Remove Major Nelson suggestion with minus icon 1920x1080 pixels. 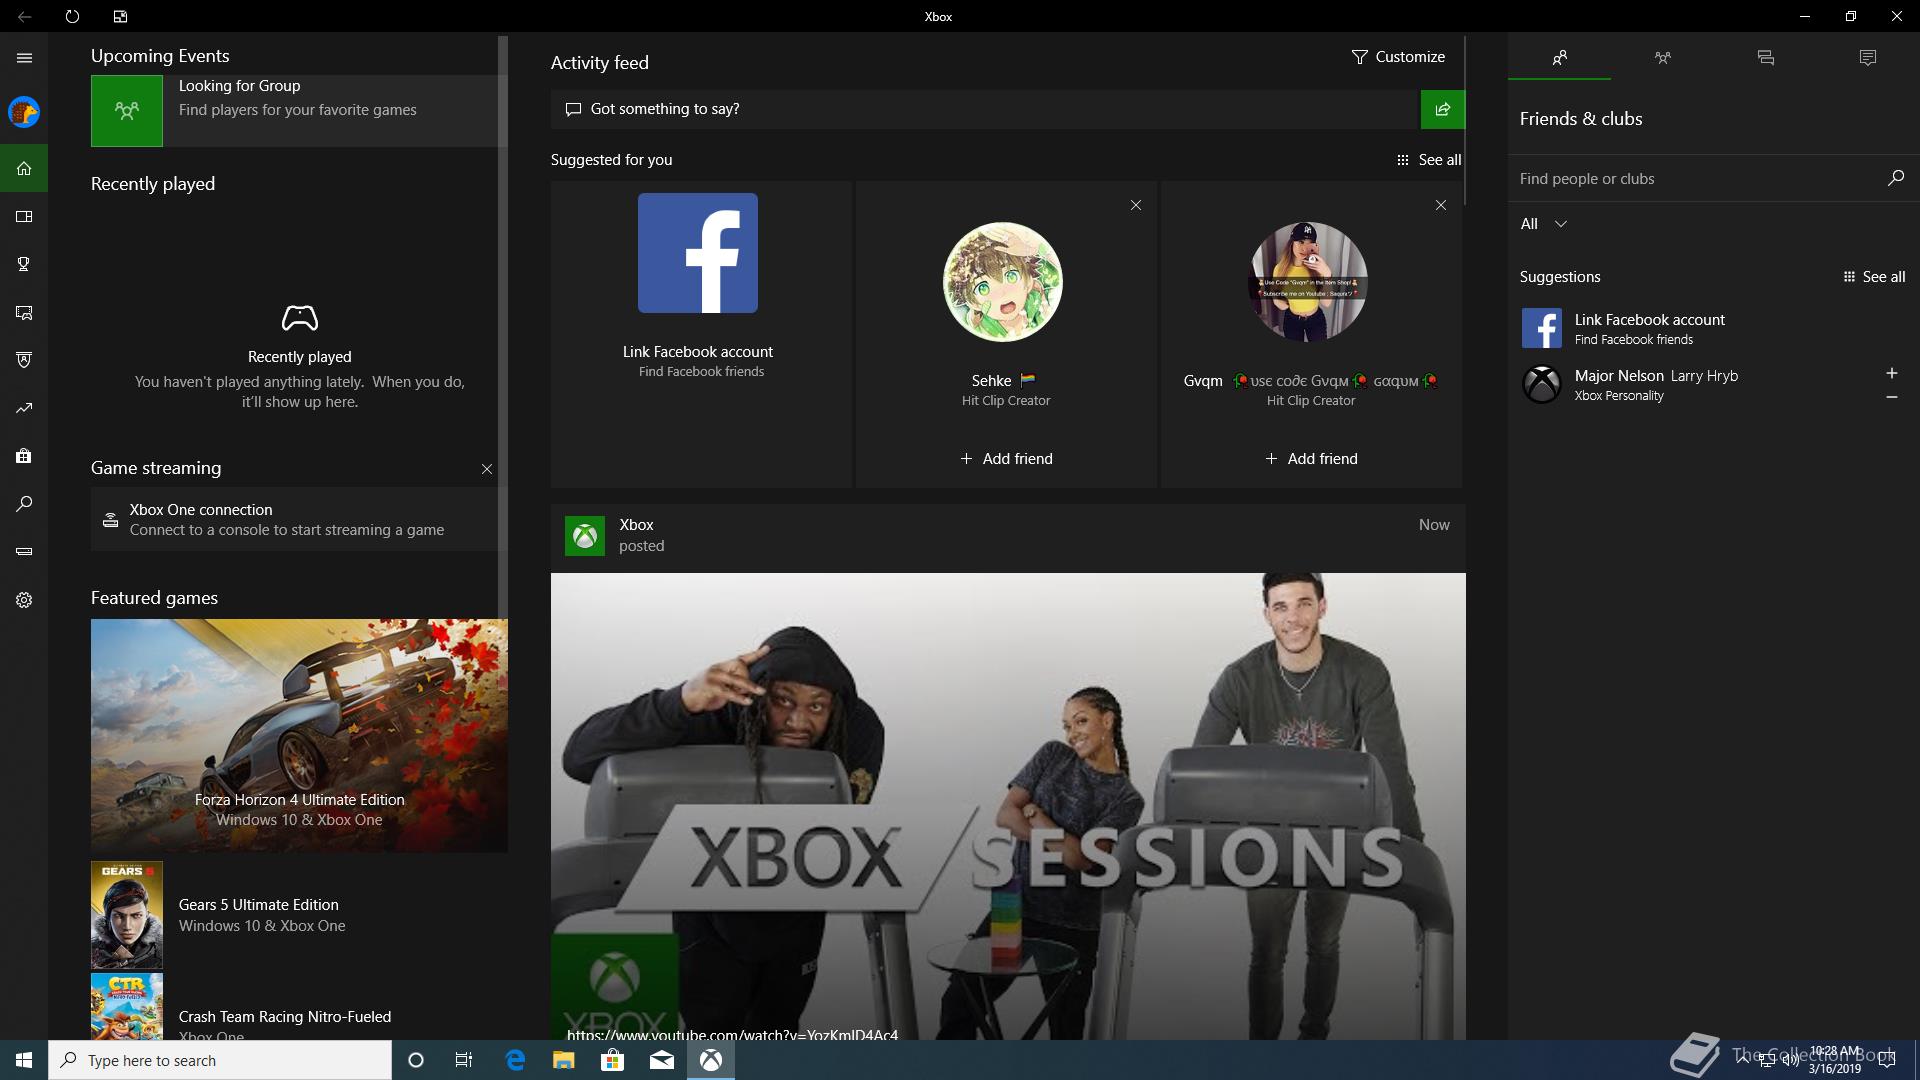[x=1891, y=397]
